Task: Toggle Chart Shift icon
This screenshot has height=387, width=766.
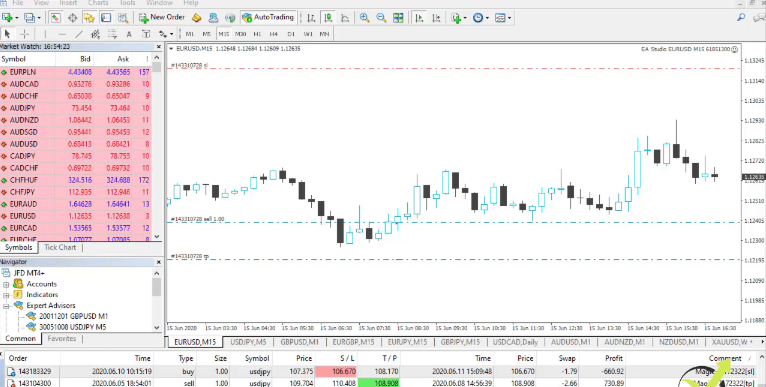Action: pos(436,18)
